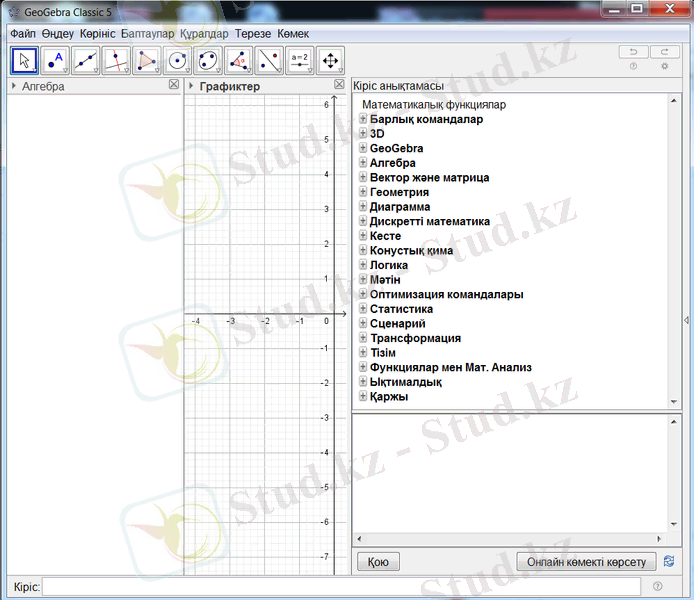Select the Reflect about line tool

(269, 61)
